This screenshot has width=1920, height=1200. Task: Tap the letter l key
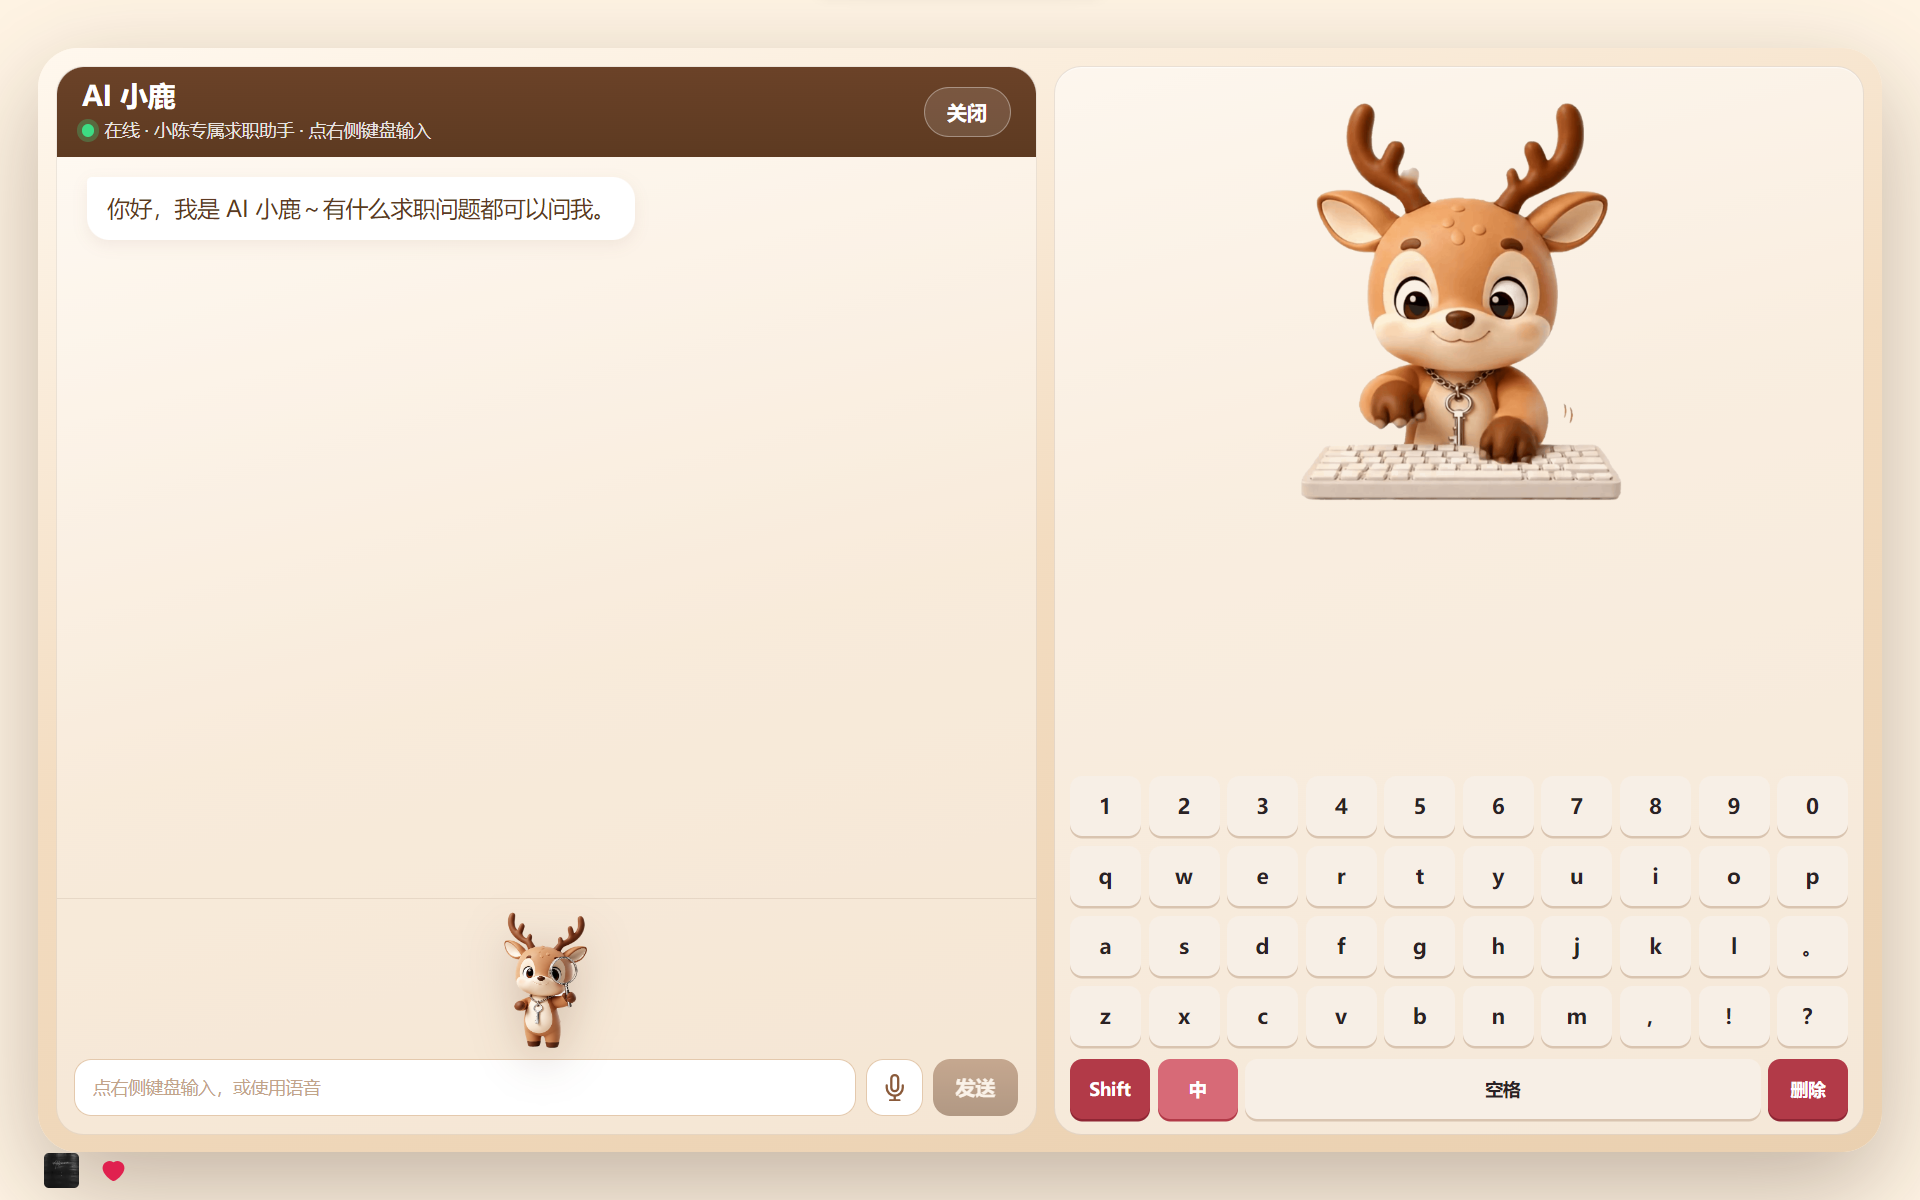pyautogui.click(x=1734, y=946)
